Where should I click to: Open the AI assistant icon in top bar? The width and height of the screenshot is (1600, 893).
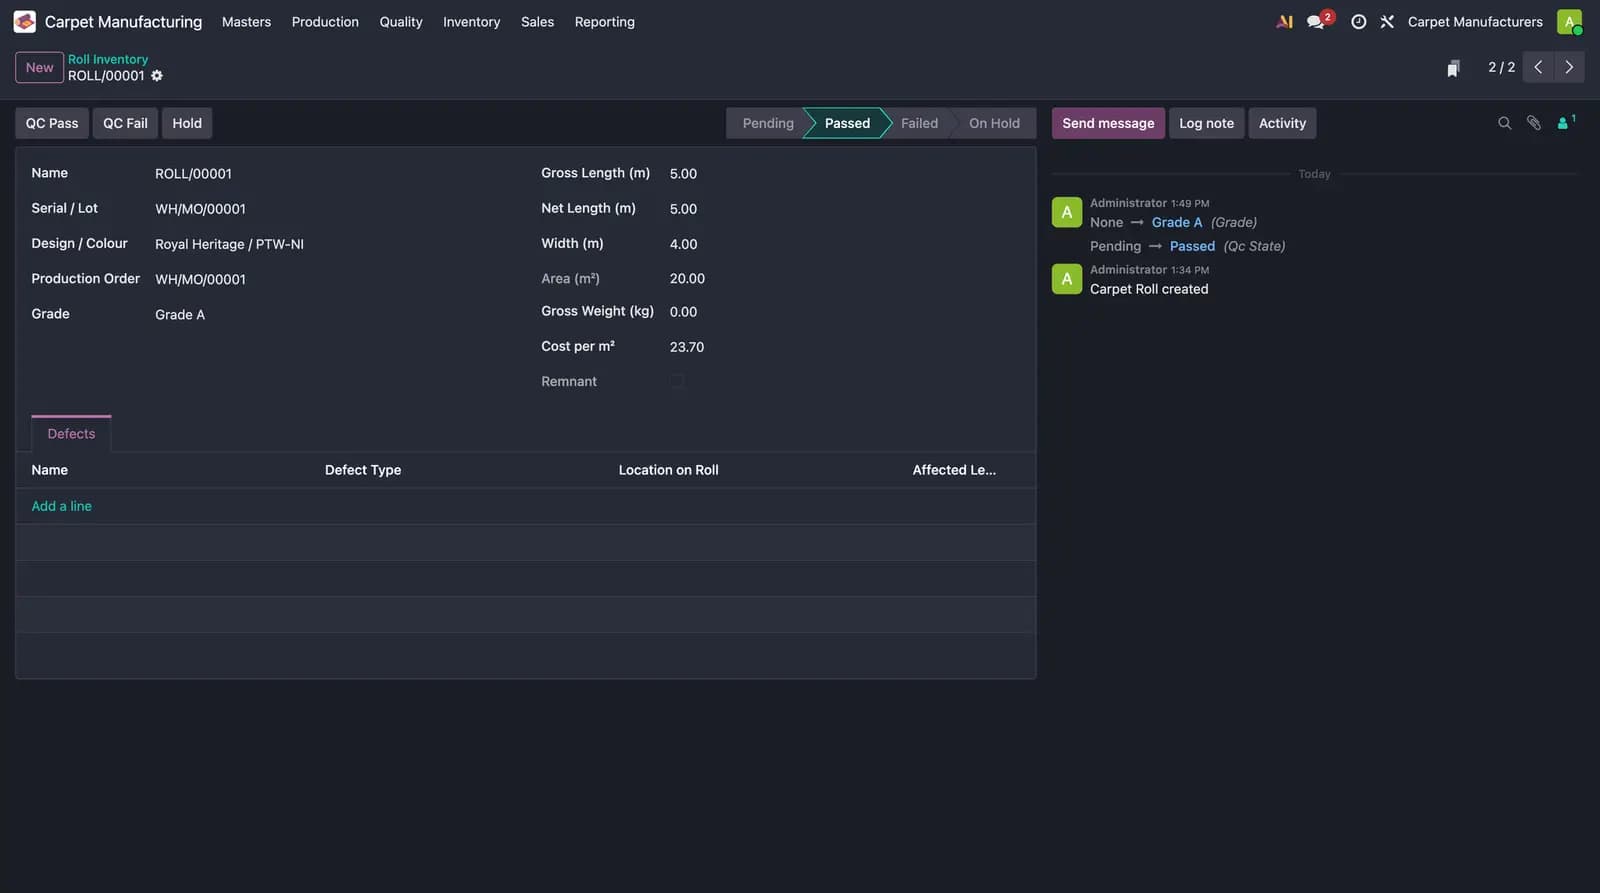[x=1285, y=22]
